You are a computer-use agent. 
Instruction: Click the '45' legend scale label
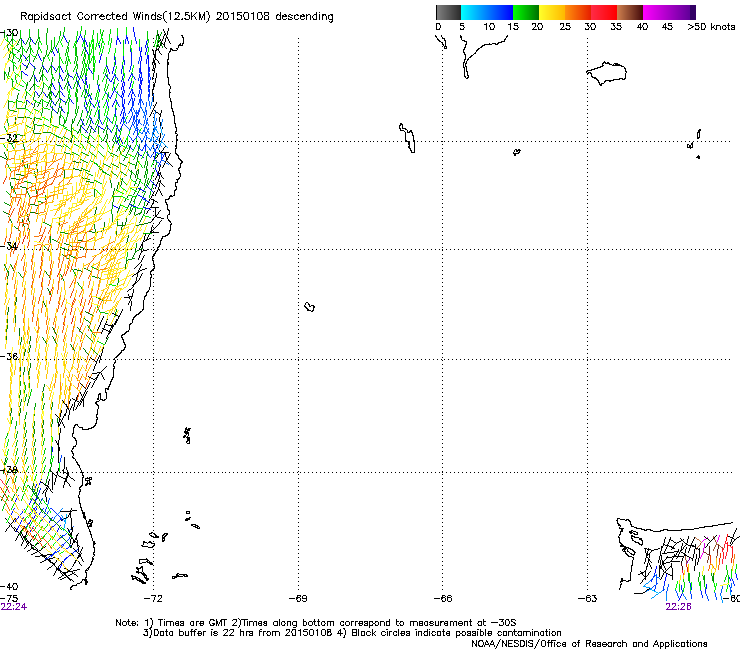click(667, 27)
